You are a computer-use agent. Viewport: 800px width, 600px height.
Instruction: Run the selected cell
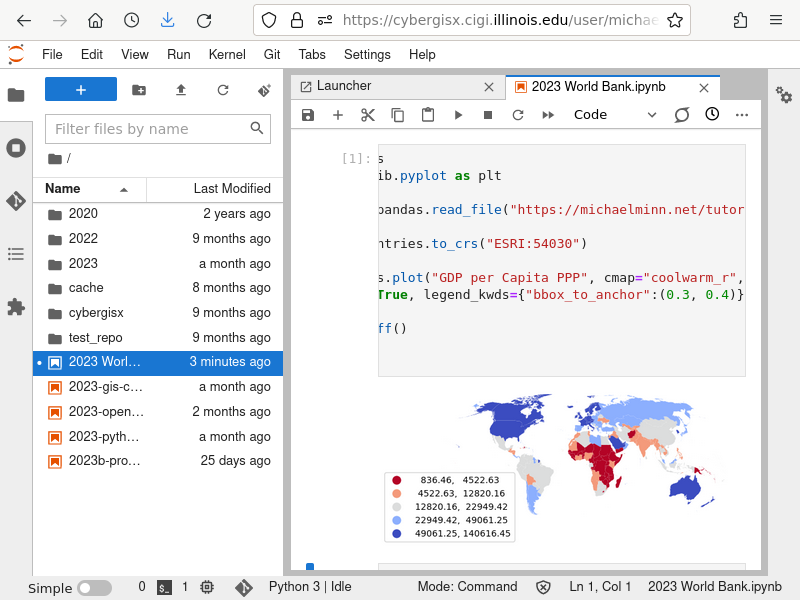pos(458,115)
